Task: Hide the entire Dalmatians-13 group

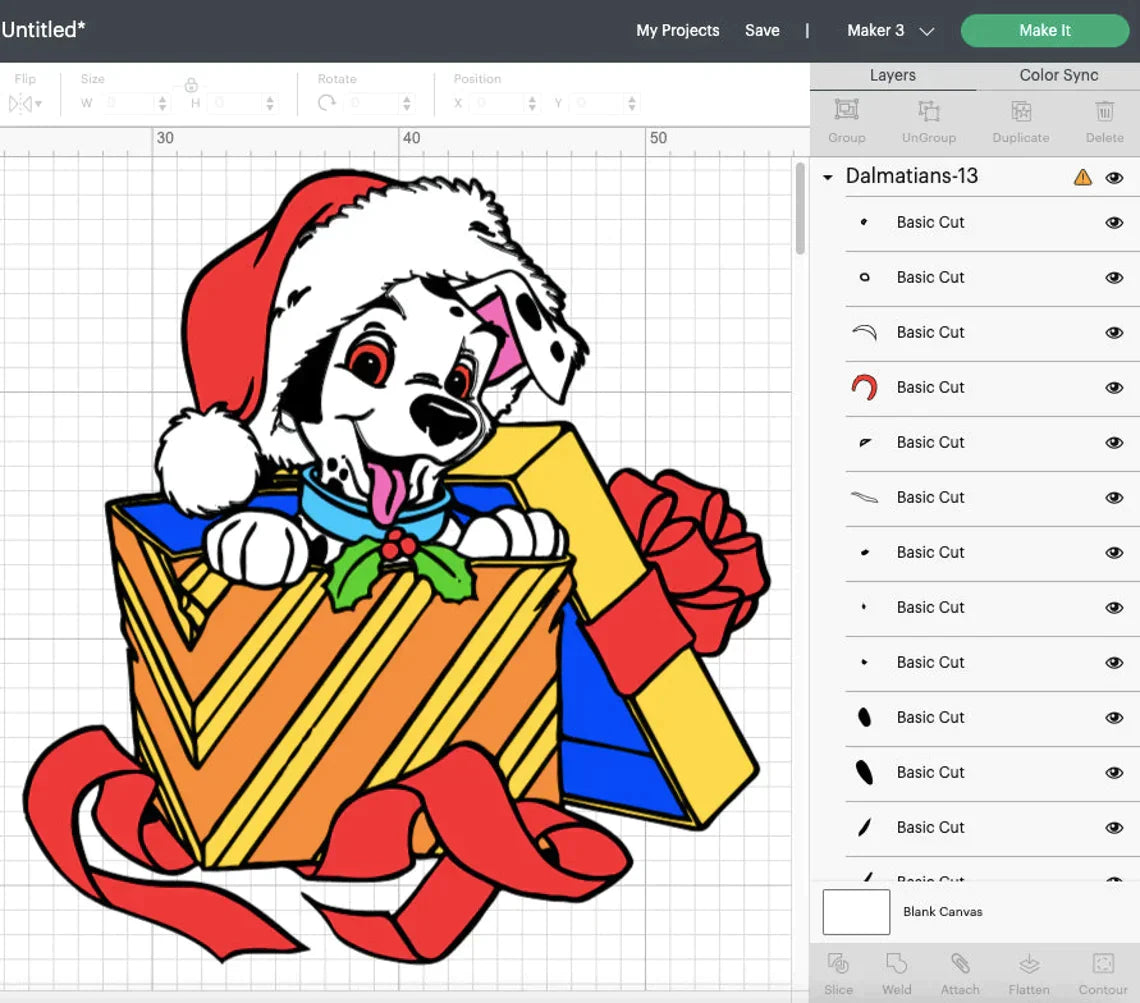Action: (x=1114, y=177)
